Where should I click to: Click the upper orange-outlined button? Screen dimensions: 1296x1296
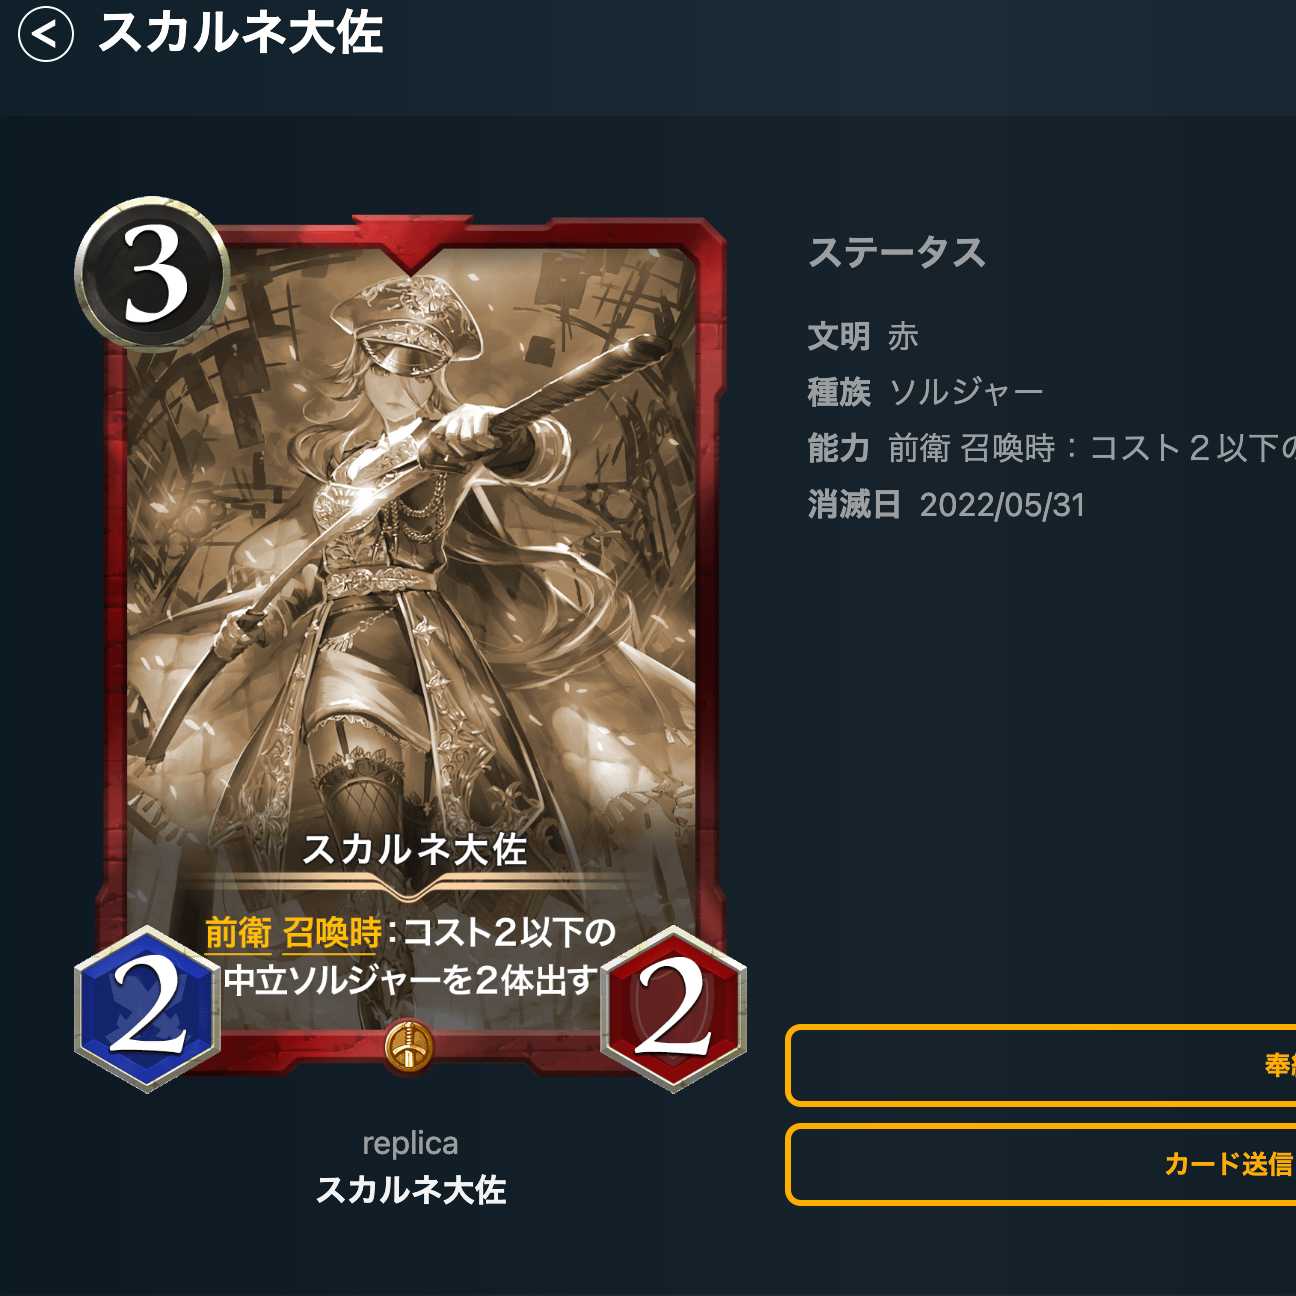tap(1041, 1065)
